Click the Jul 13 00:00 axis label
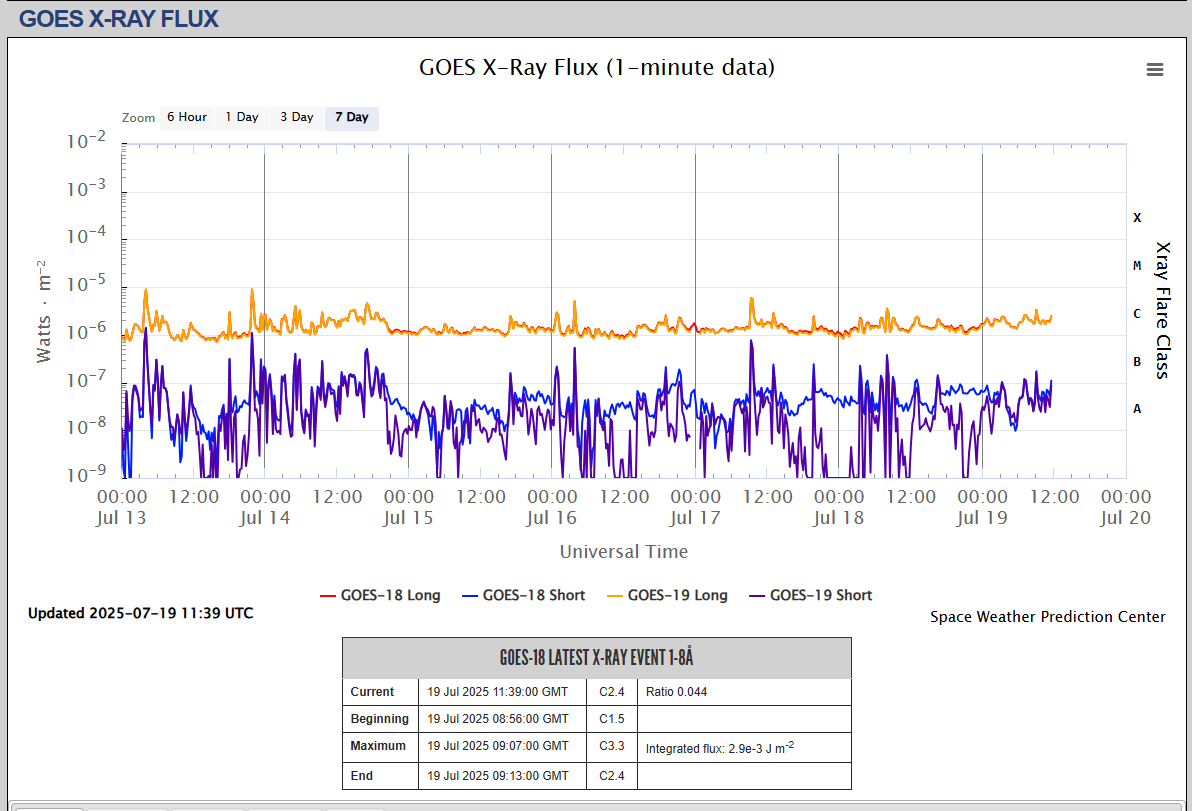This screenshot has width=1192, height=811. (x=122, y=507)
